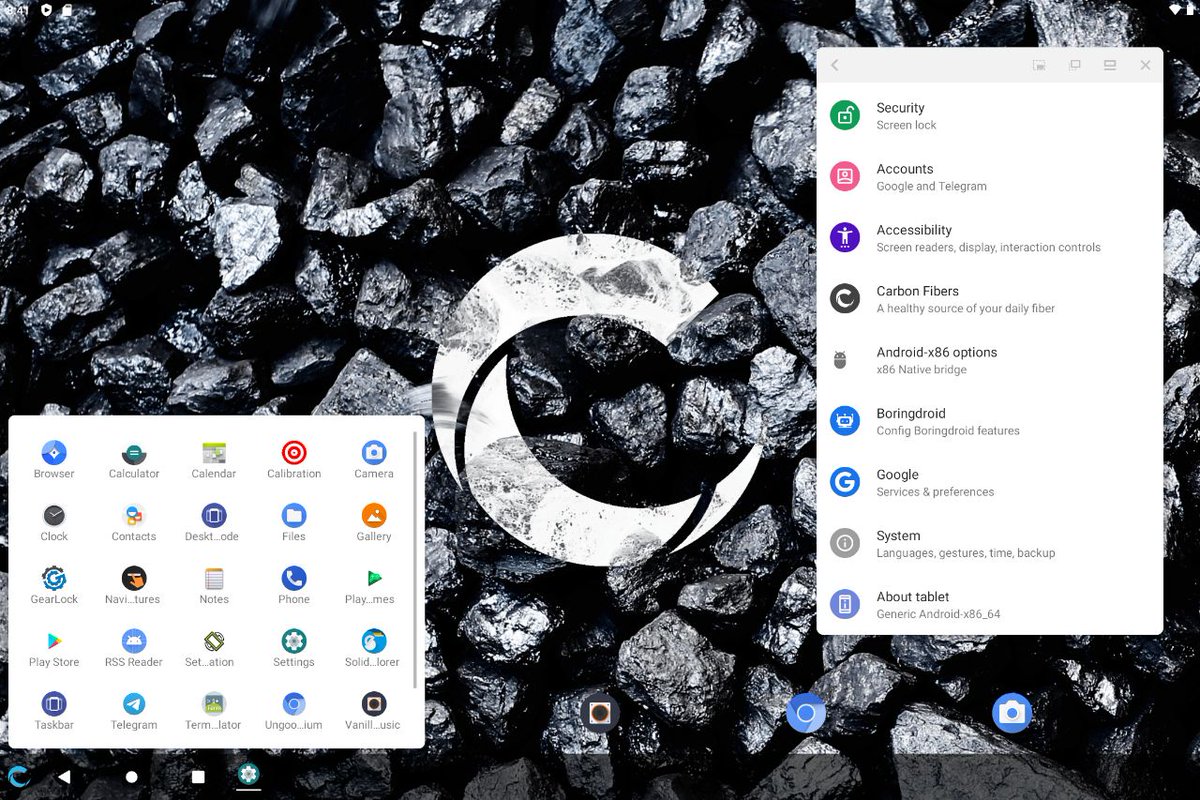This screenshot has height=800, width=1200.
Task: Open the Calendar app
Action: click(x=214, y=460)
